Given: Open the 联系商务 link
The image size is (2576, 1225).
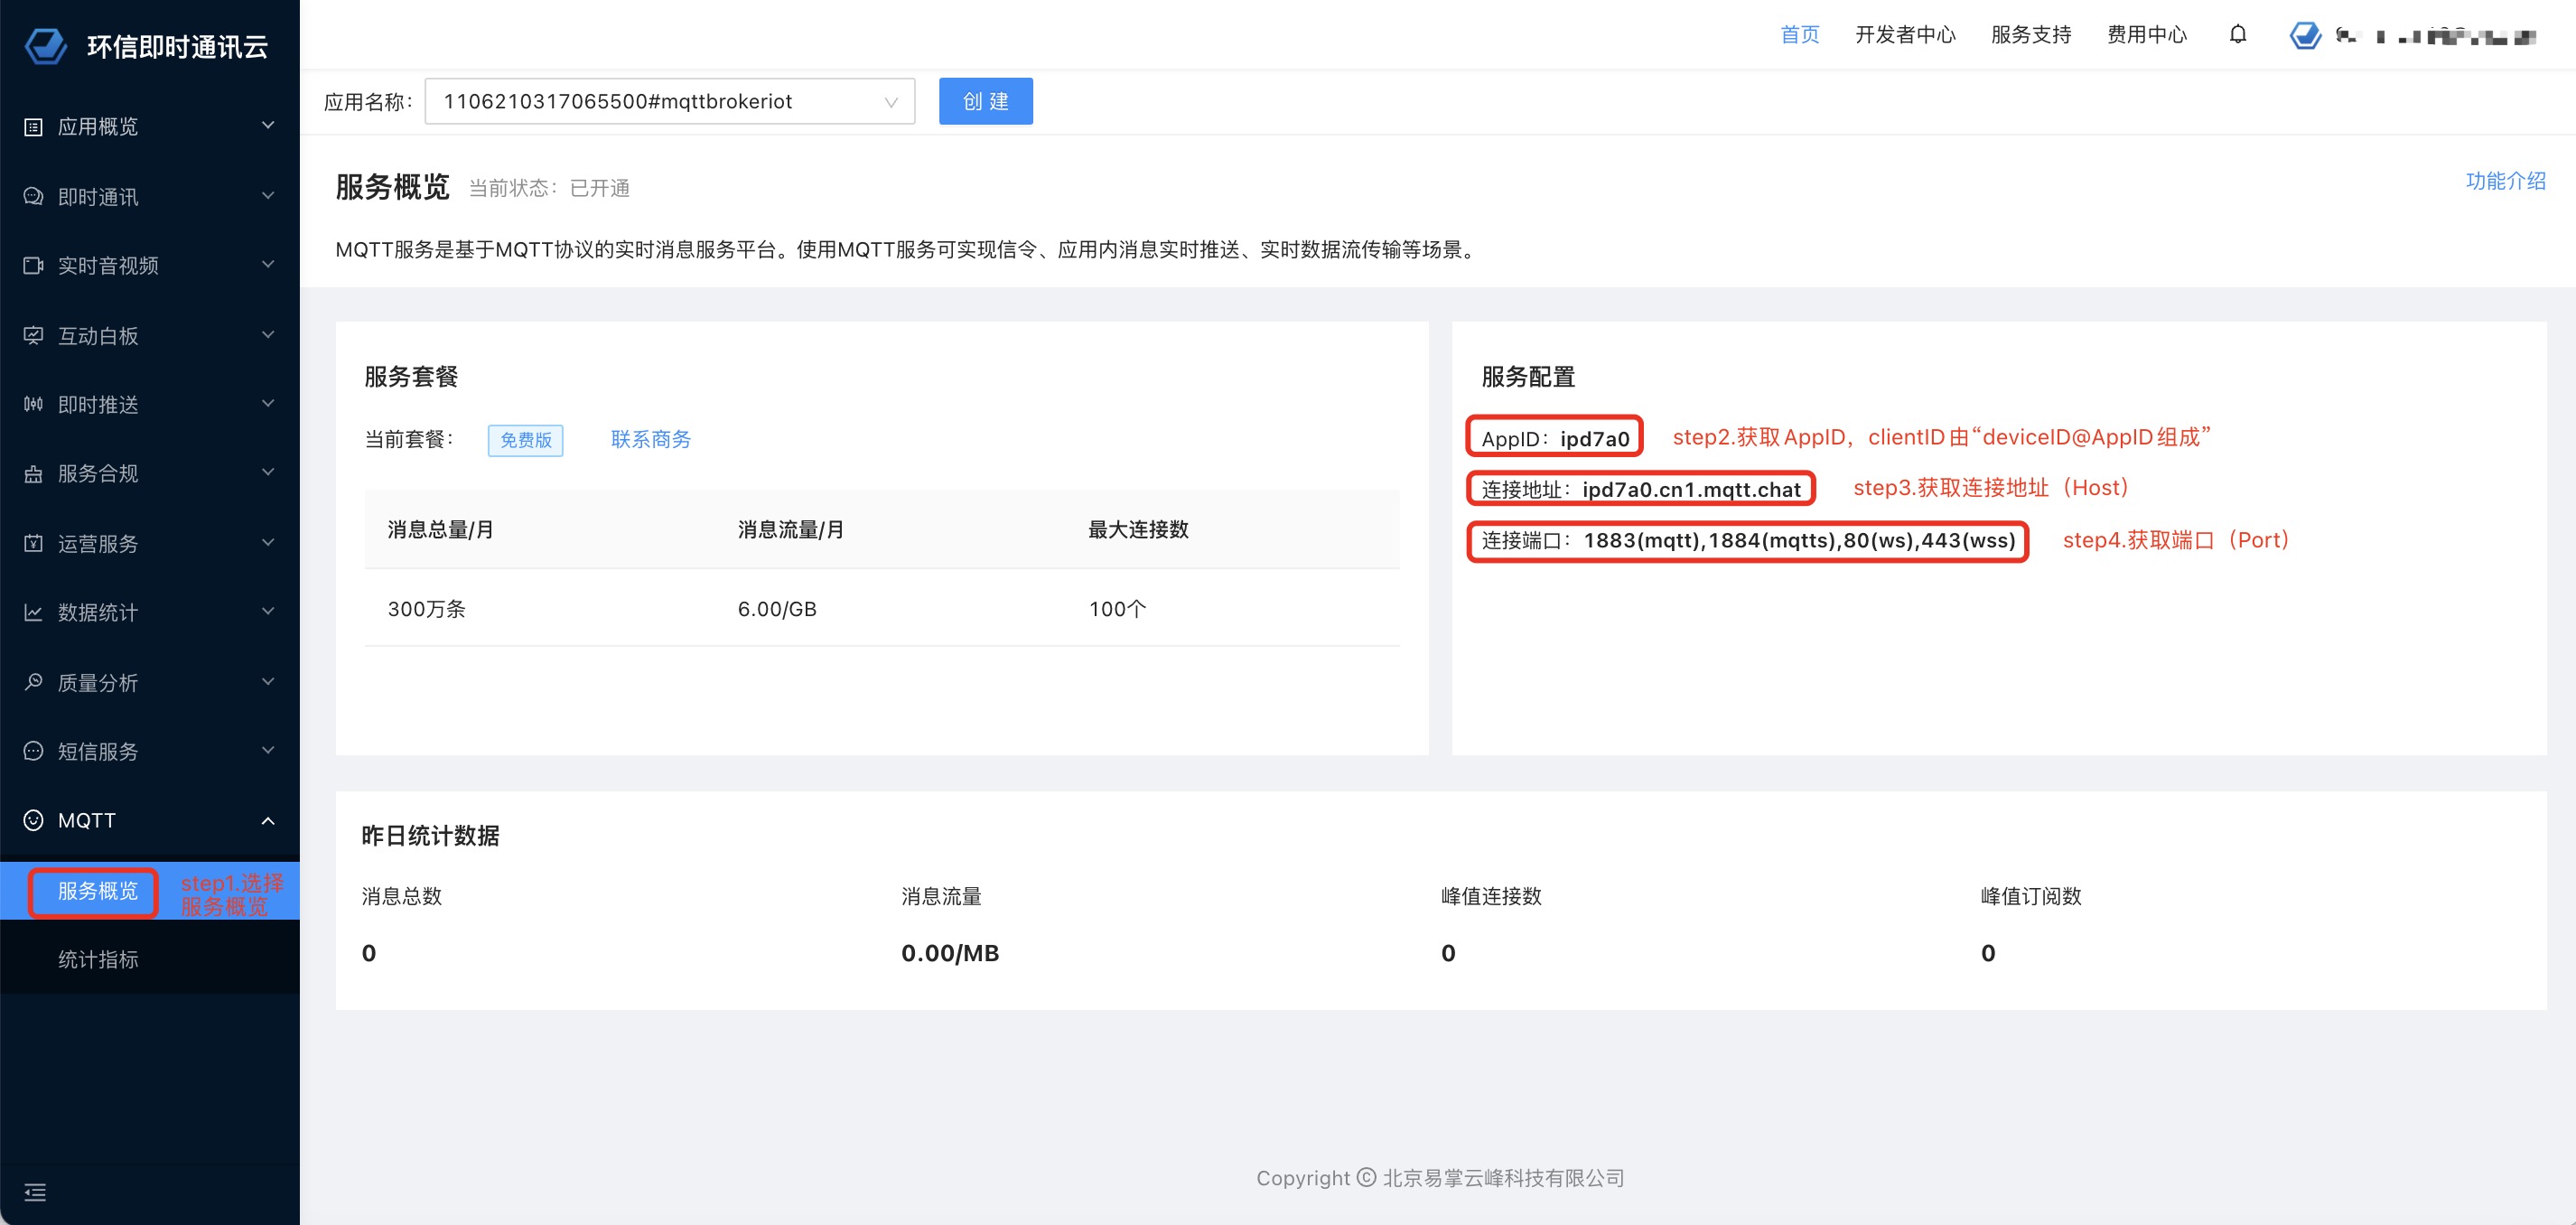Looking at the screenshot, I should (650, 439).
